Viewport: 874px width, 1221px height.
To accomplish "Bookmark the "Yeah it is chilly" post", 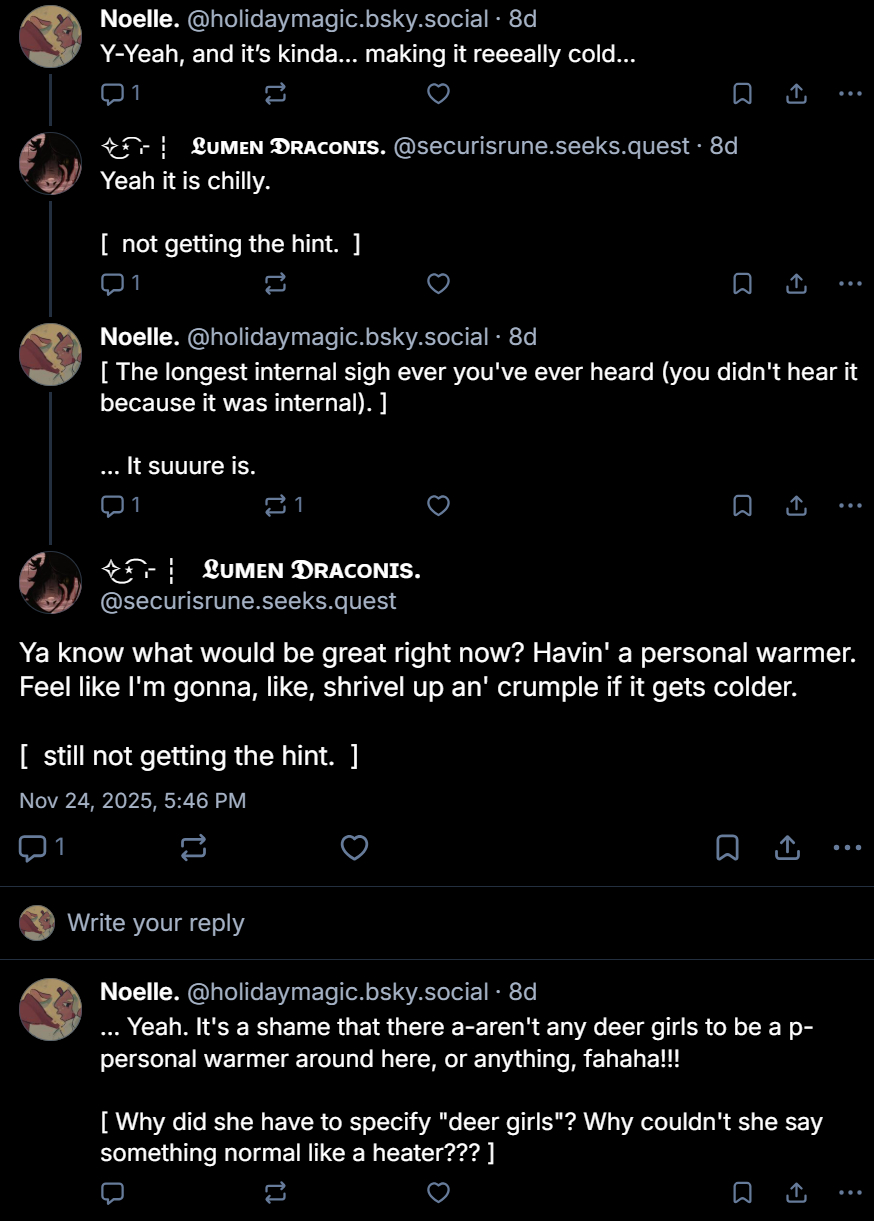I will point(742,284).
